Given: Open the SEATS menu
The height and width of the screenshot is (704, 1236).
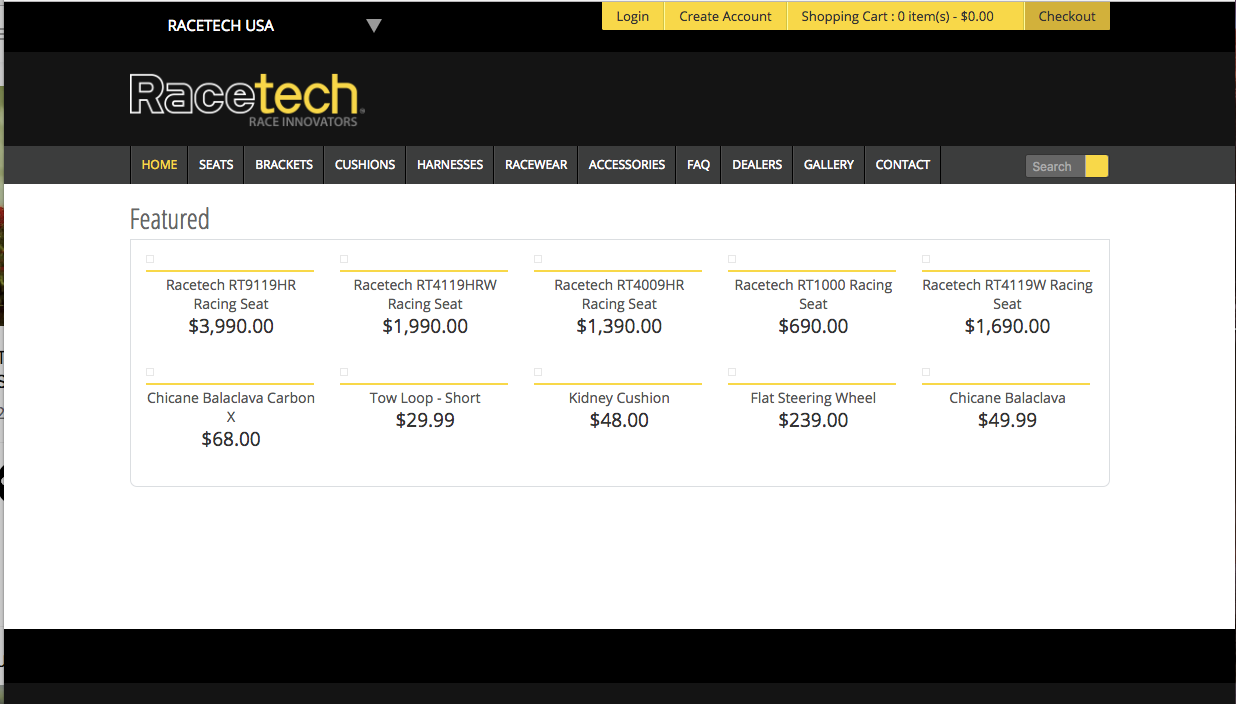Looking at the screenshot, I should tap(216, 165).
